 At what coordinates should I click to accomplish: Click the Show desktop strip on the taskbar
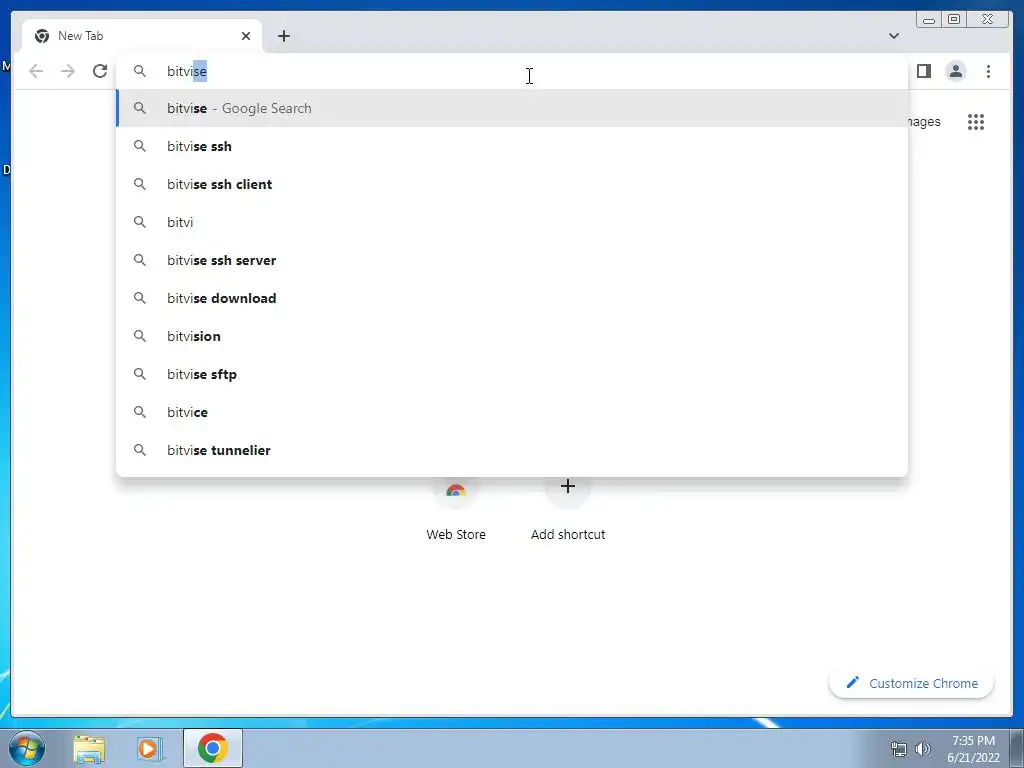point(1017,748)
